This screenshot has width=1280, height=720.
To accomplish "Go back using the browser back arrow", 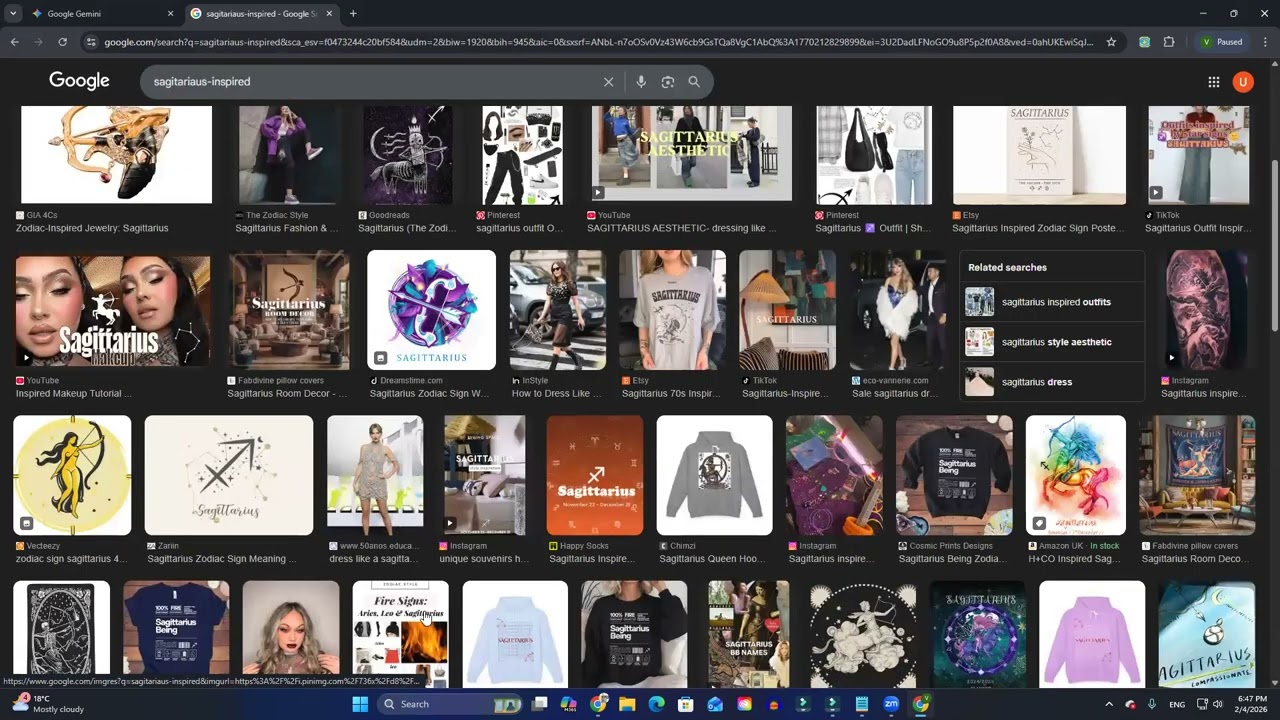I will click(14, 42).
